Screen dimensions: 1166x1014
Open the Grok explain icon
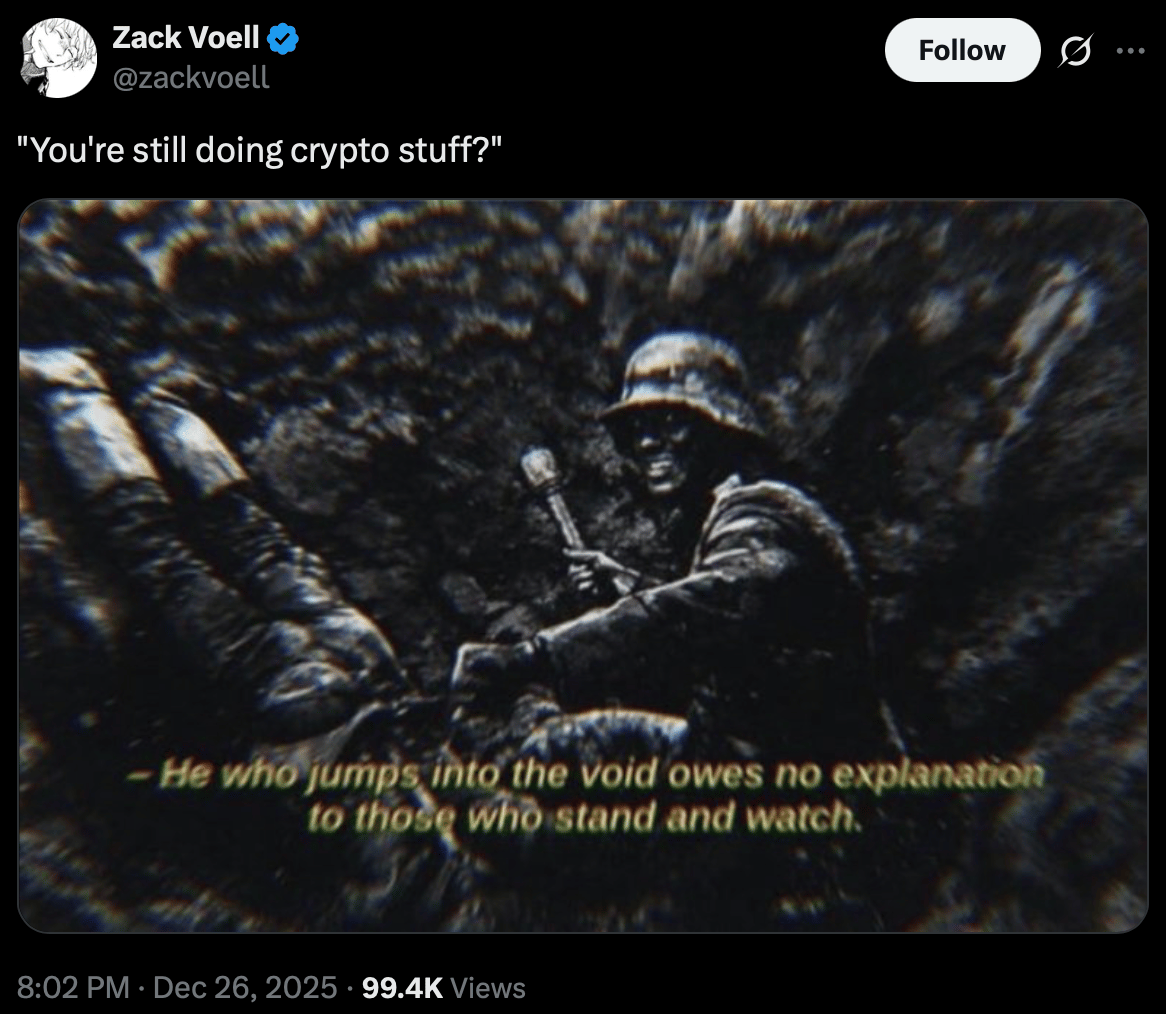coord(1075,51)
